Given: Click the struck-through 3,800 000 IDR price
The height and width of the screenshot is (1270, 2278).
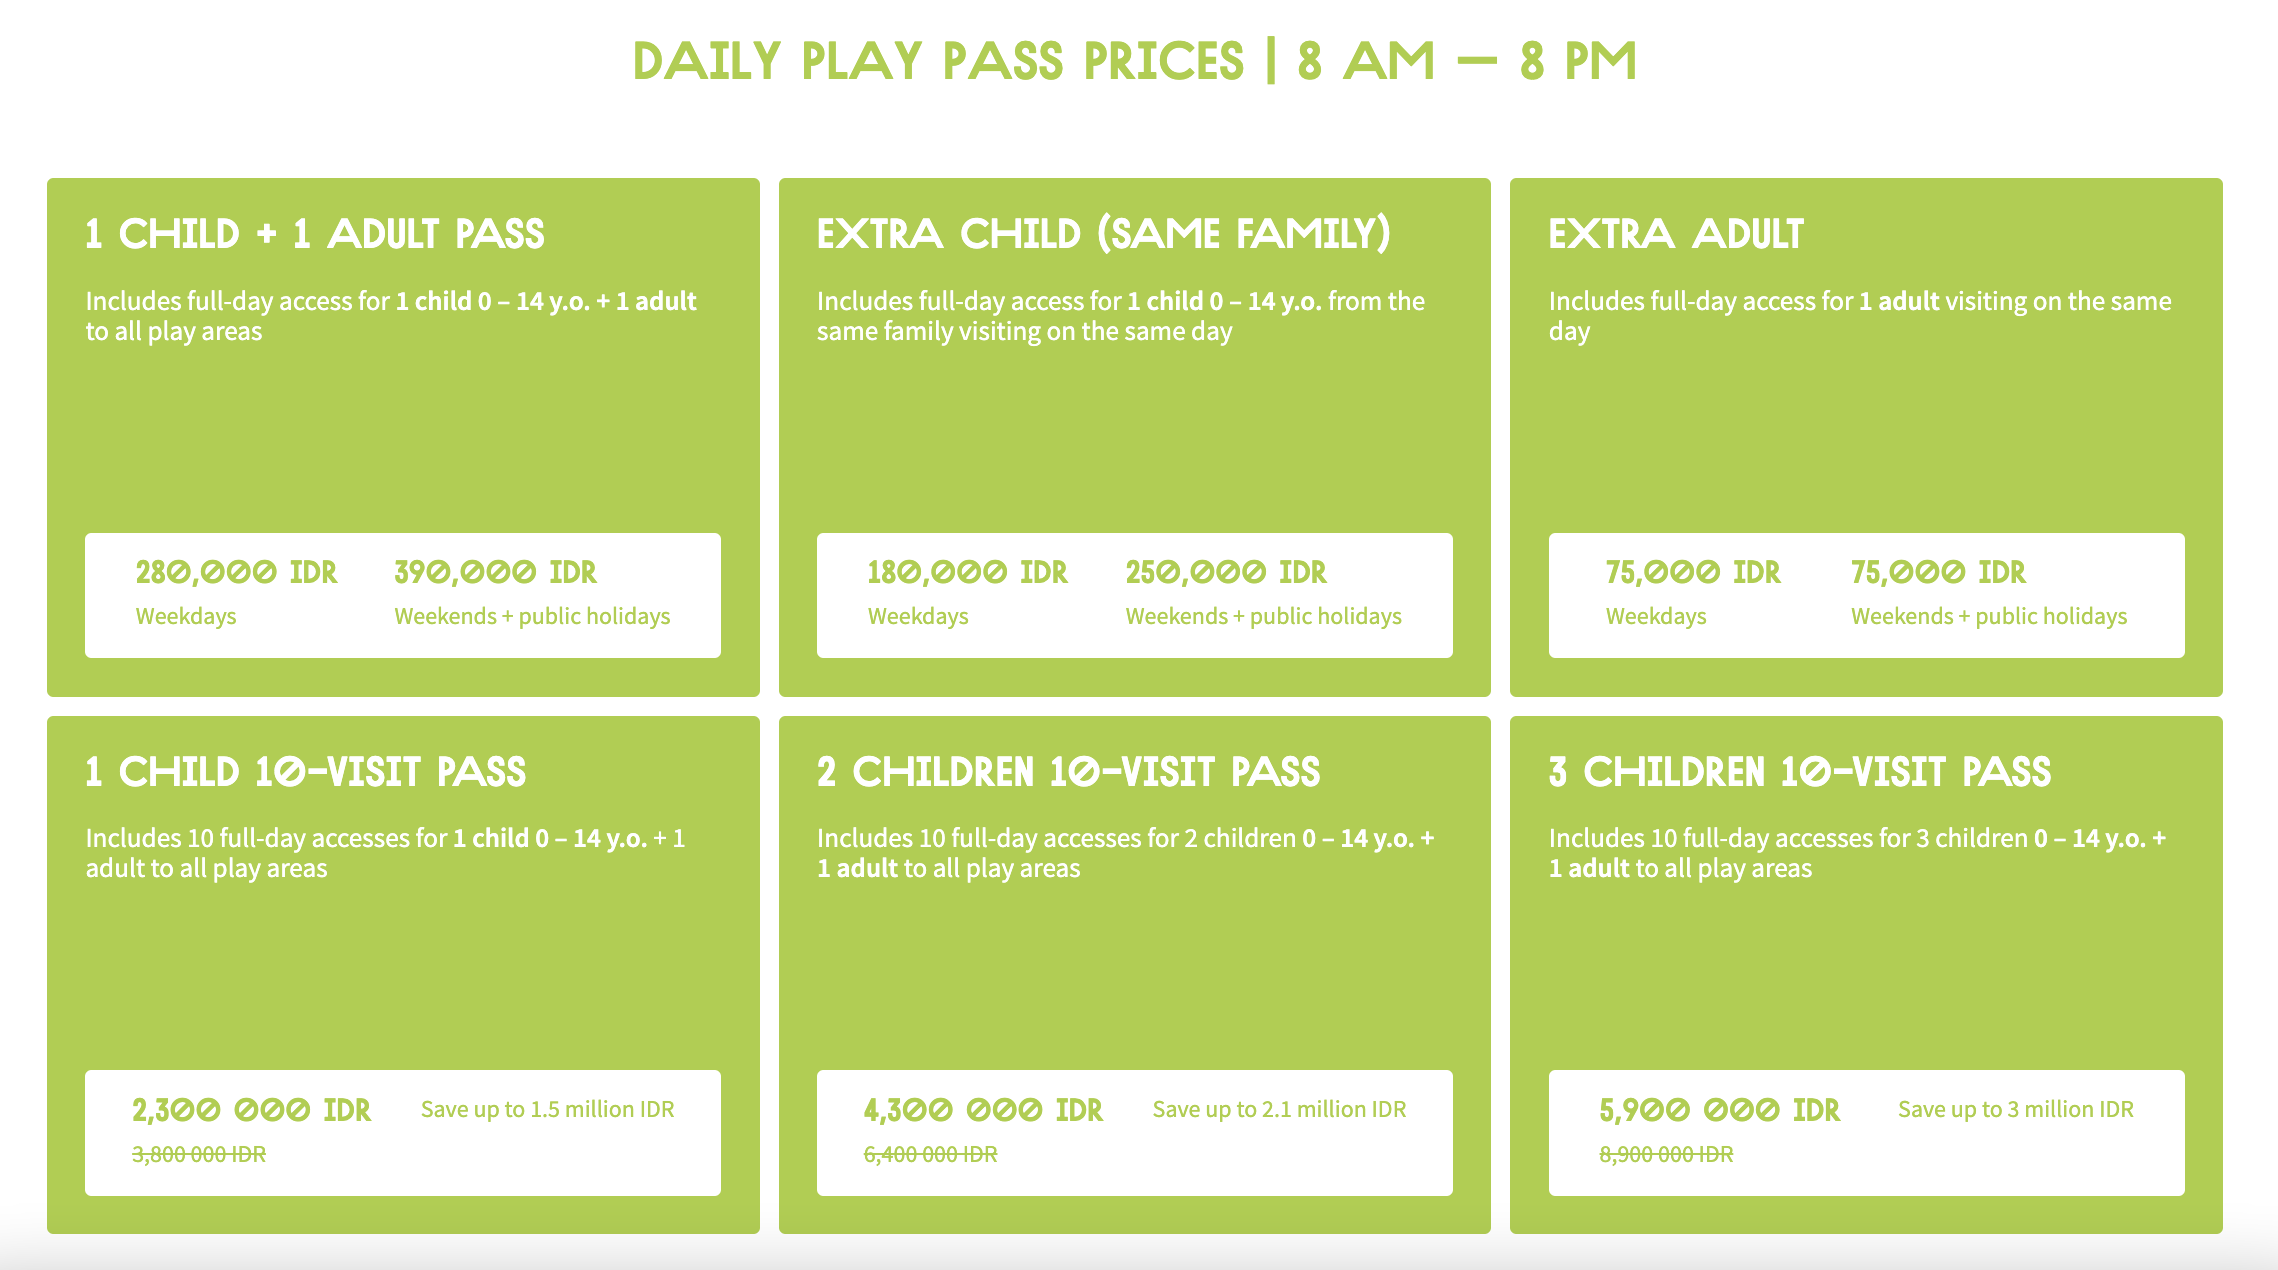Looking at the screenshot, I should point(199,1154).
